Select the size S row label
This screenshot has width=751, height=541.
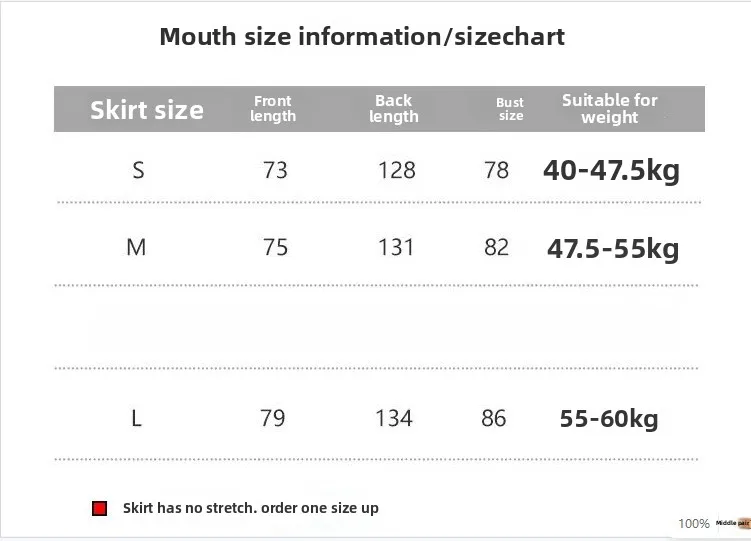click(138, 170)
